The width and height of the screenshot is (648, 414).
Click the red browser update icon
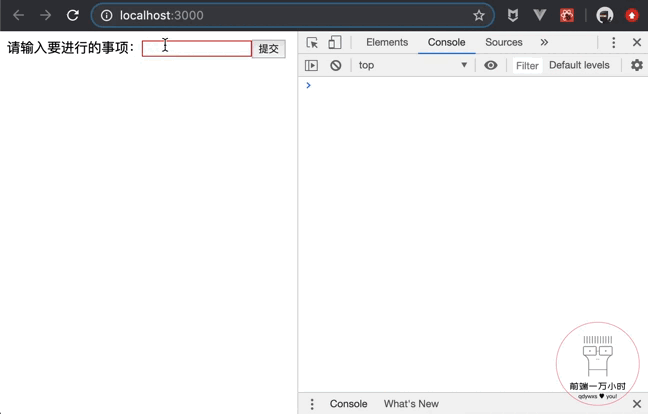tap(631, 15)
